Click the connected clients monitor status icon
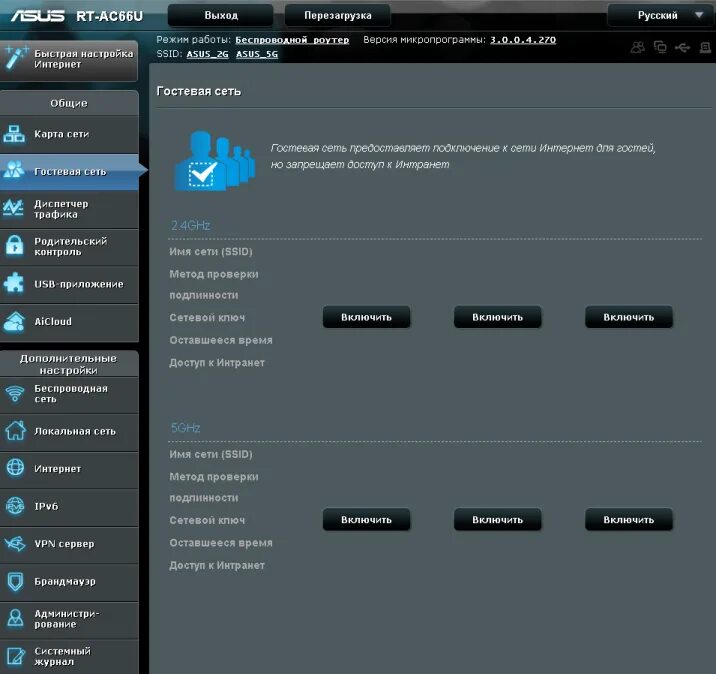The image size is (716, 674). point(660,47)
